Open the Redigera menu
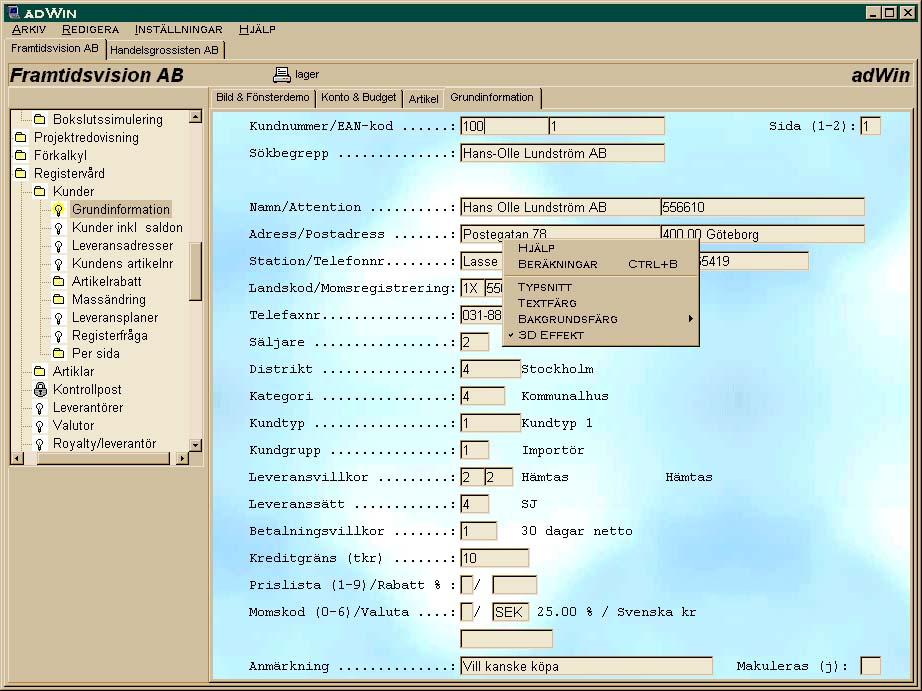922x691 pixels. point(90,29)
